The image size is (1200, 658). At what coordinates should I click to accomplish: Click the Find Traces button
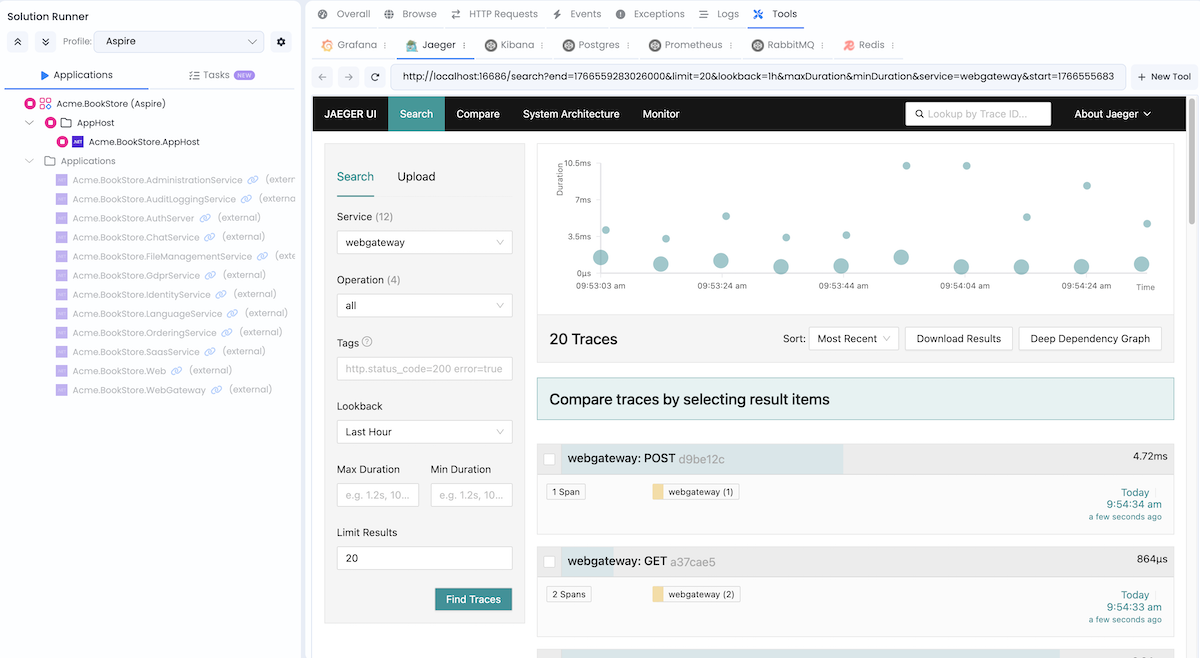(473, 599)
